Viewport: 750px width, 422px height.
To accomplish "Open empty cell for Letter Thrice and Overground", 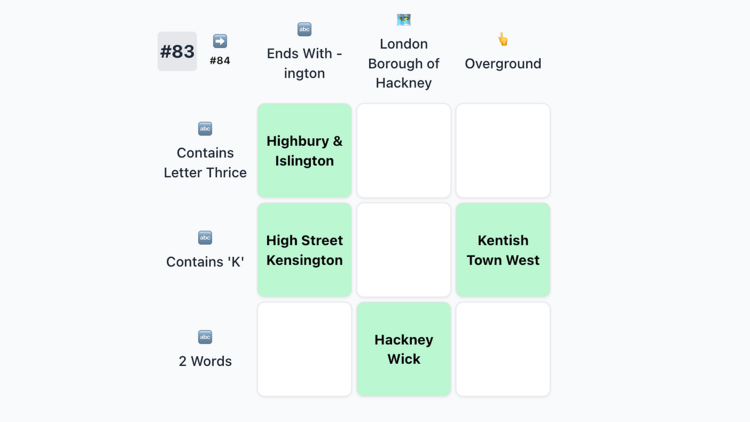I will pos(503,151).
